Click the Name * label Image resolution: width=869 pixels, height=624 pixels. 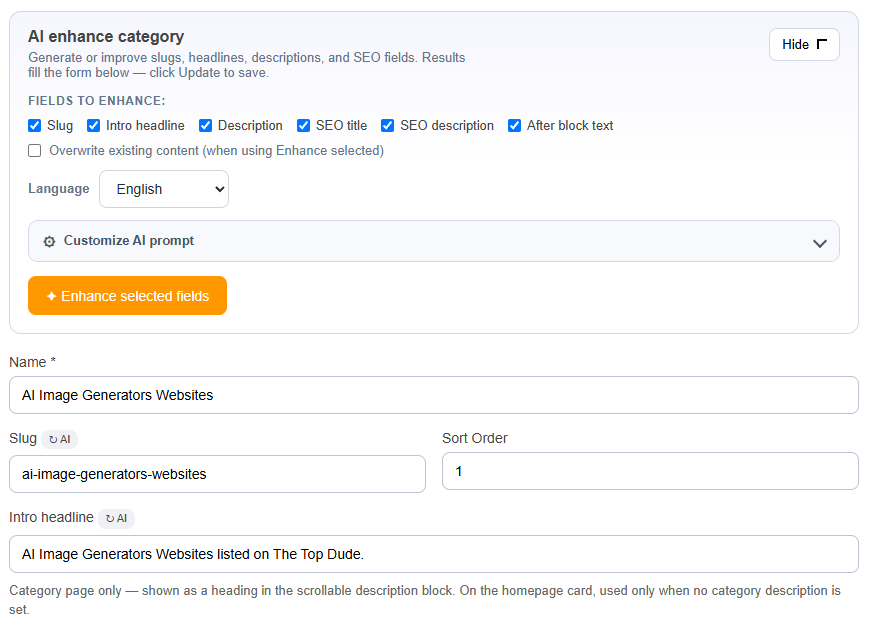click(x=33, y=362)
